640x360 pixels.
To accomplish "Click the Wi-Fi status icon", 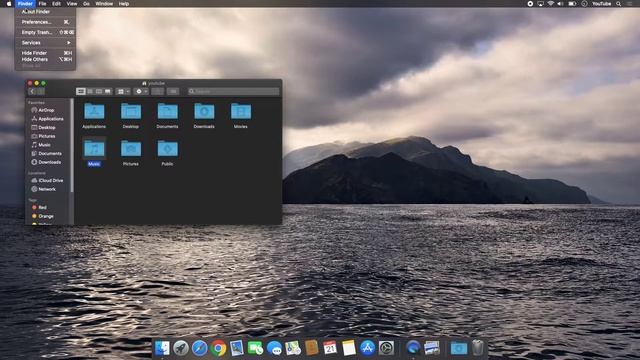I will 550,4.
